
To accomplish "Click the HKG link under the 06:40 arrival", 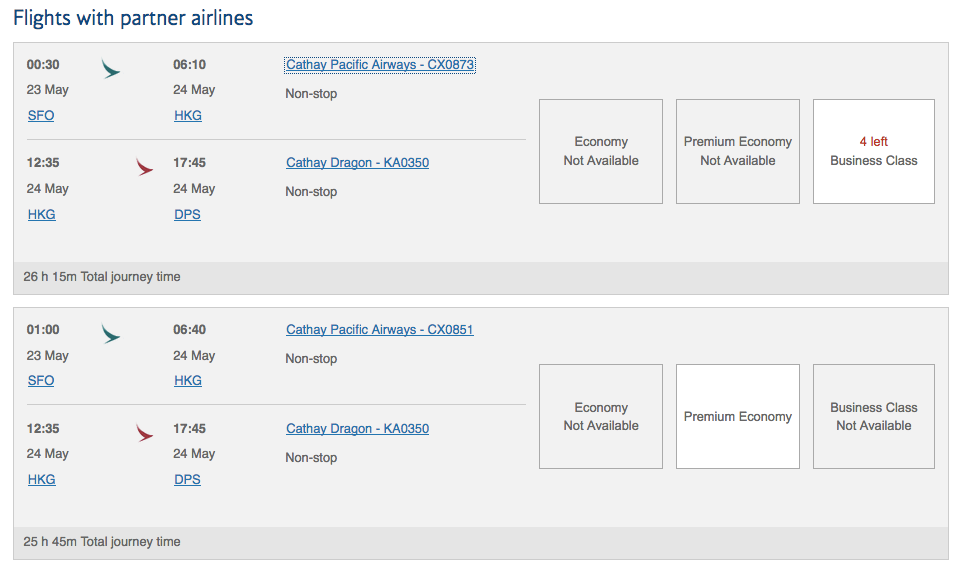I will 188,381.
